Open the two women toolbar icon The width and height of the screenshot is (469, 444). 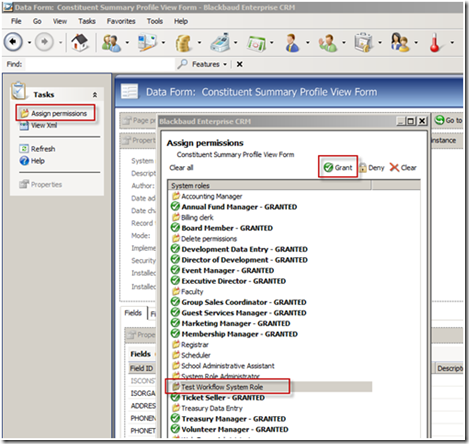coord(400,42)
